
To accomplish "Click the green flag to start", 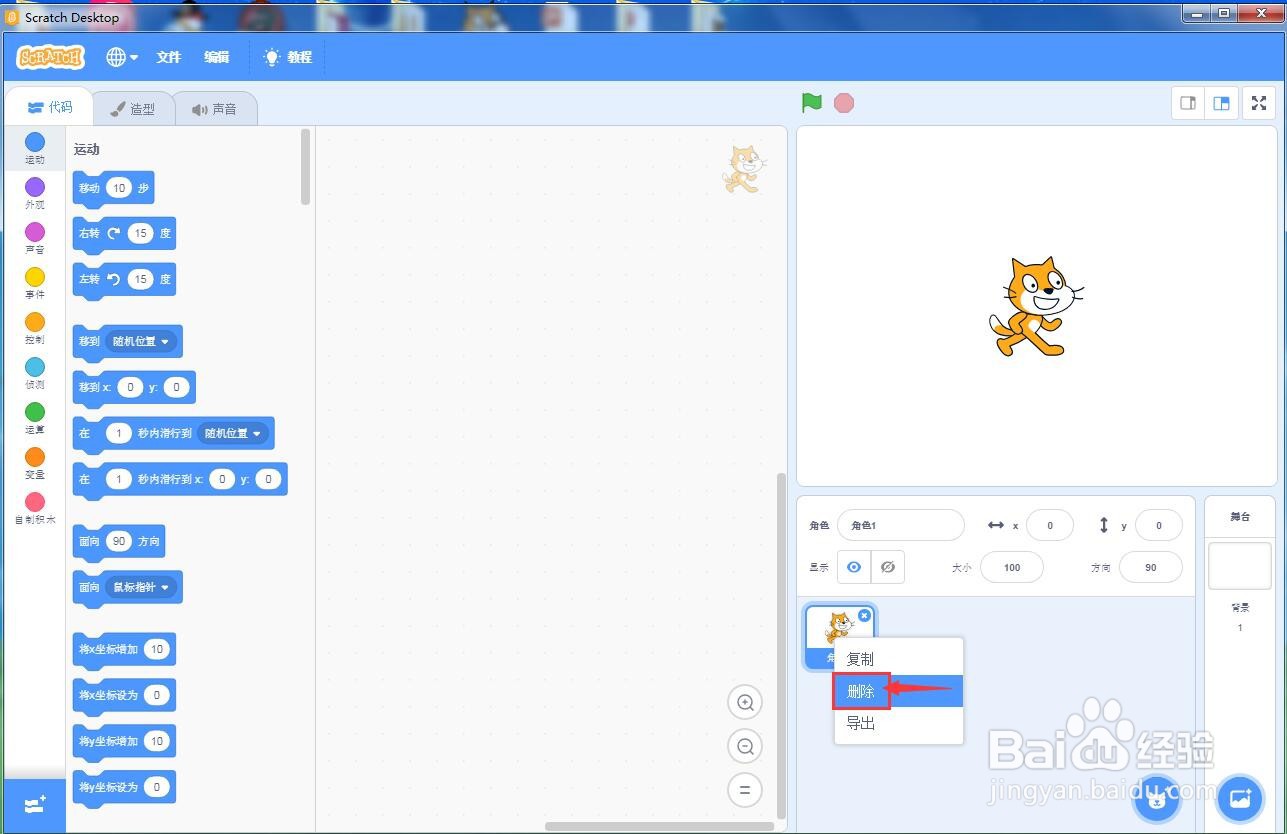I will (812, 103).
